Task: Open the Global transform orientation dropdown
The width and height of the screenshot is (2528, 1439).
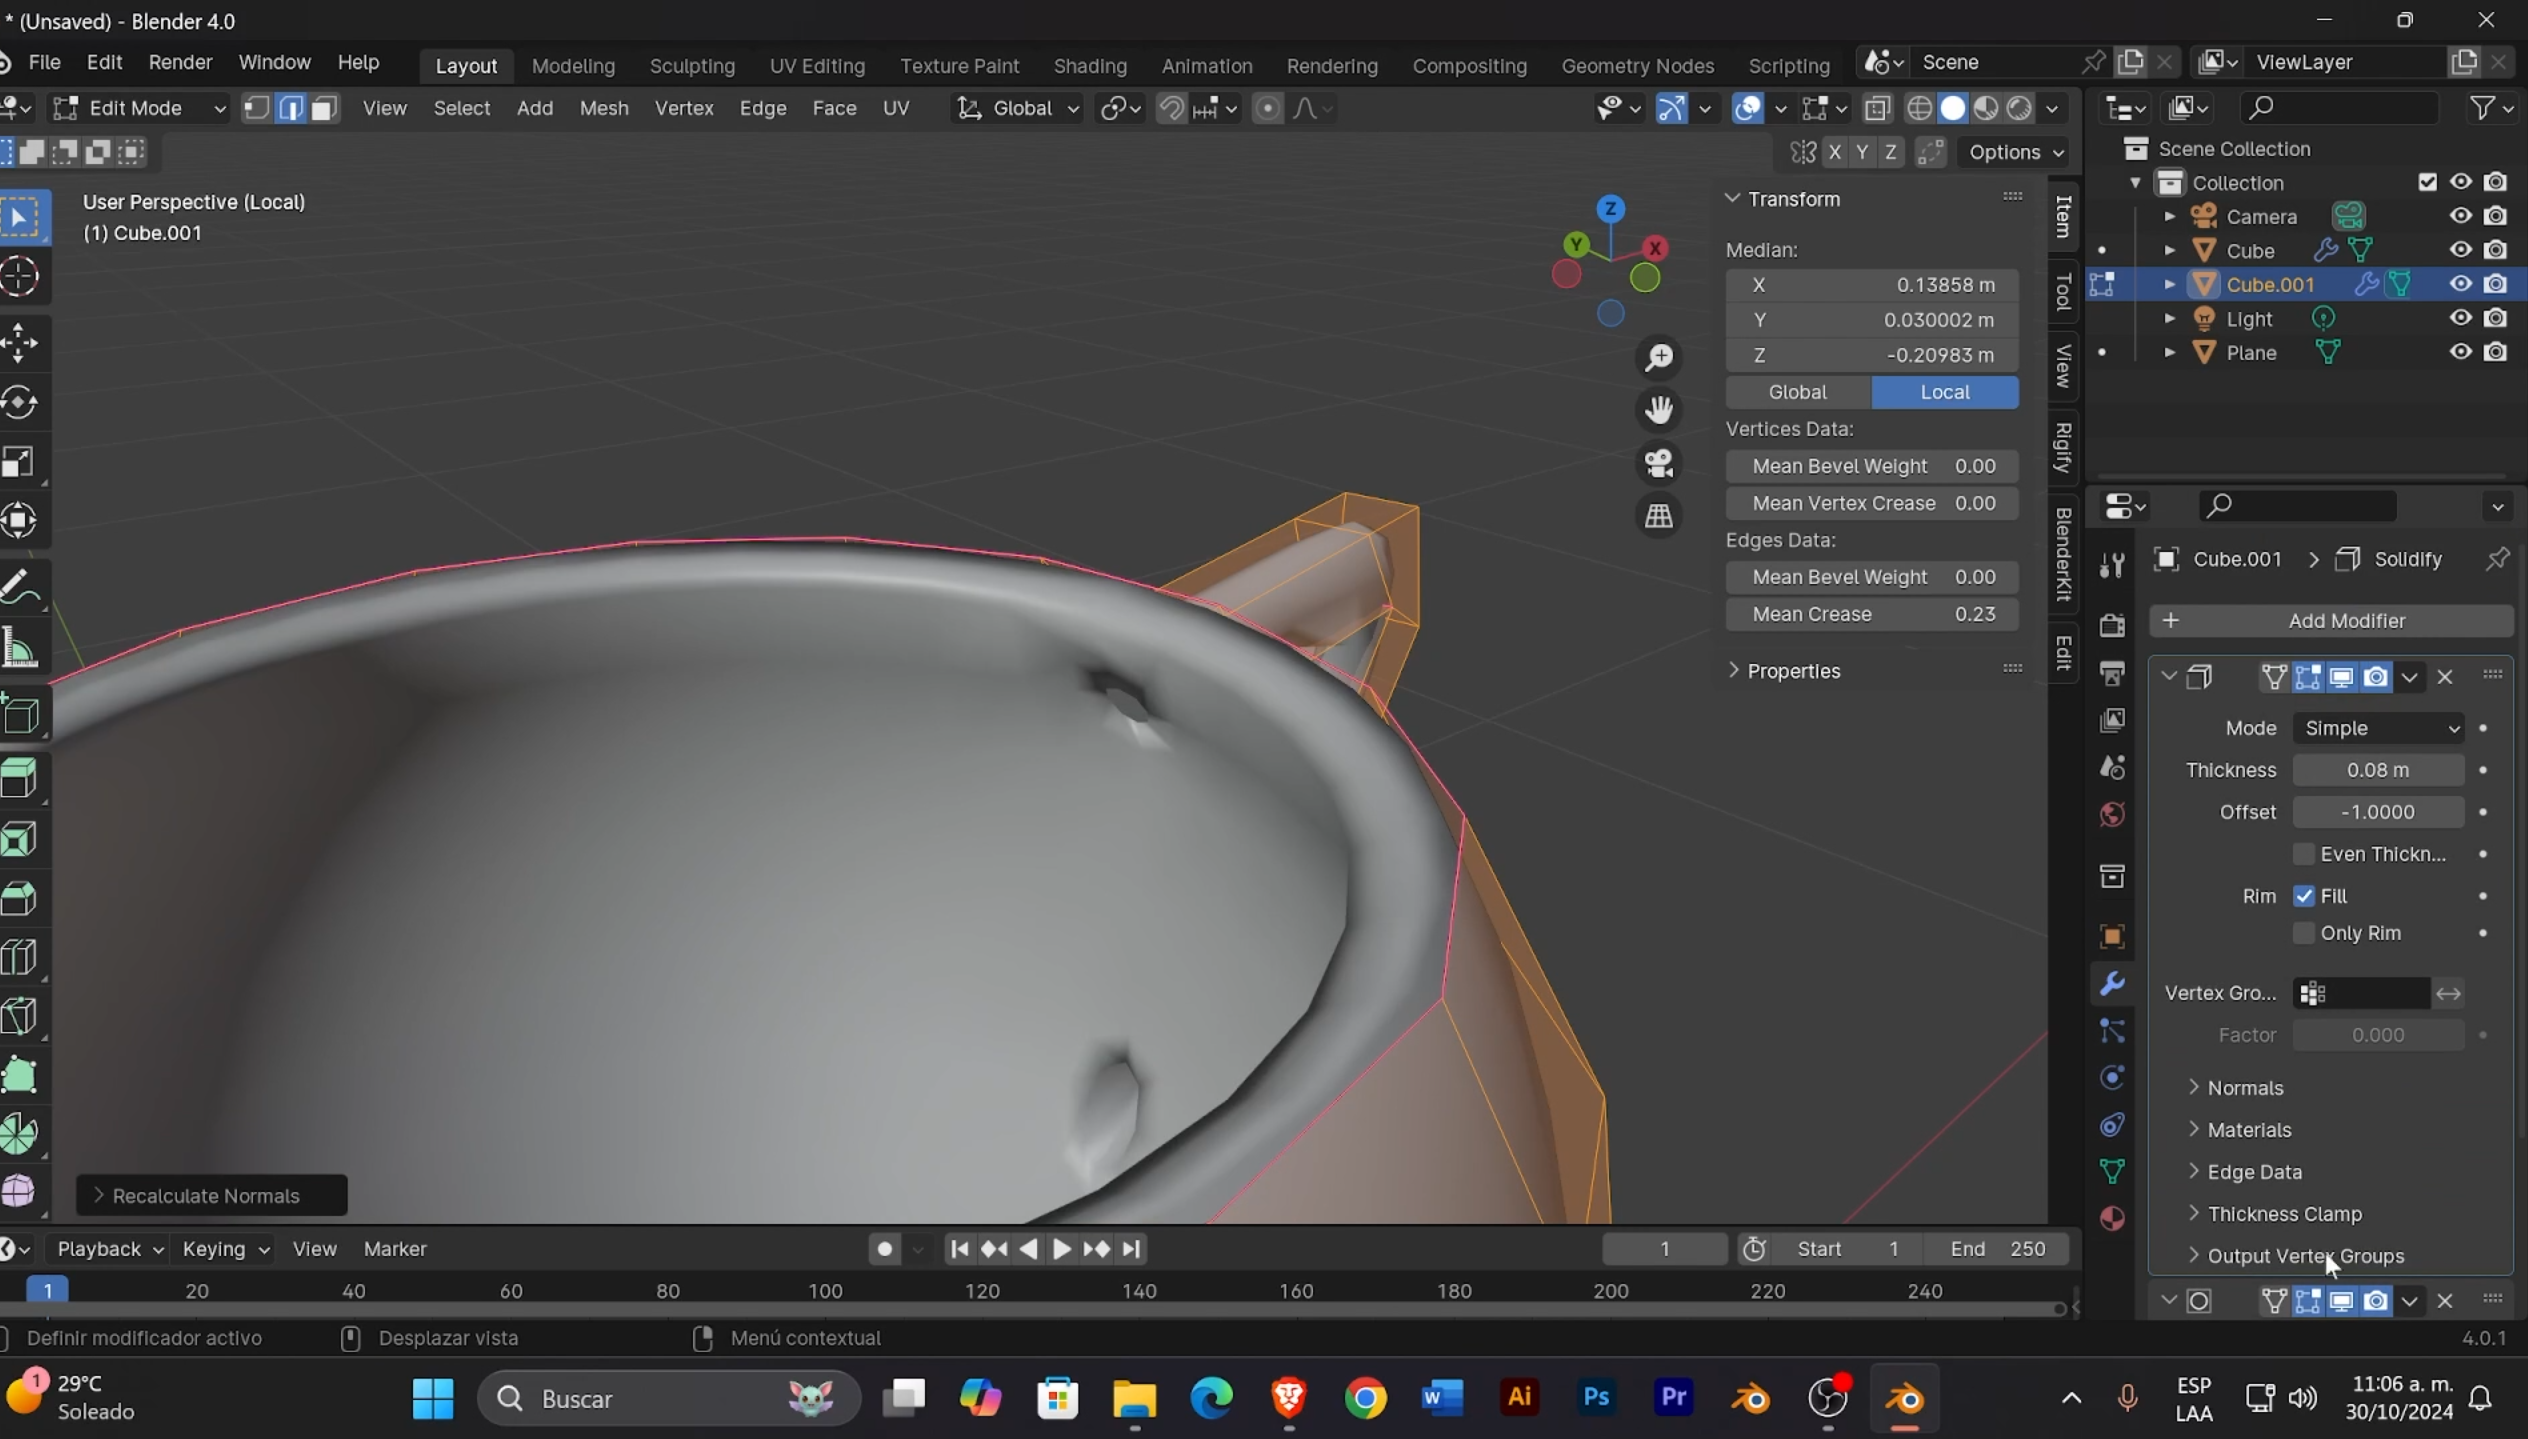Action: click(x=1017, y=108)
